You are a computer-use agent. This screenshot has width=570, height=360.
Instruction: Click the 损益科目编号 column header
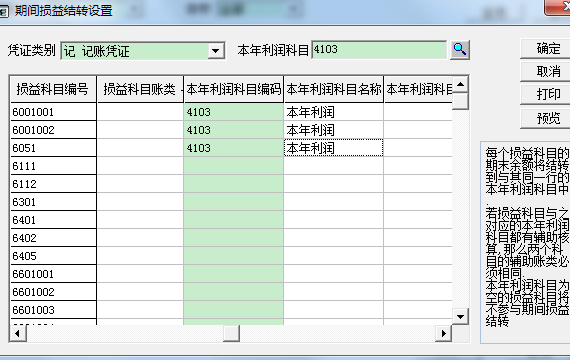(x=53, y=89)
